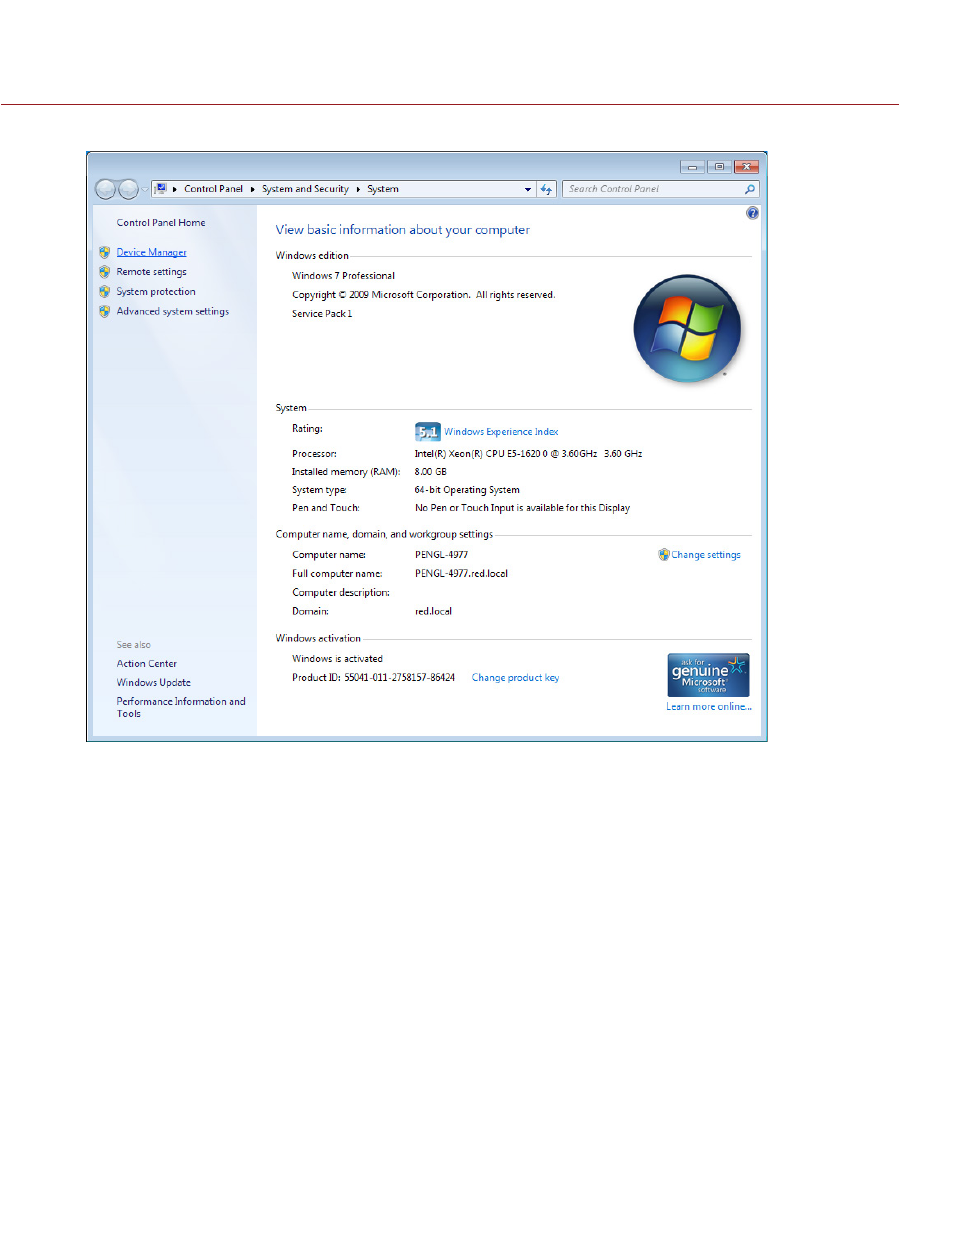Click the computer icon in address bar

160,189
